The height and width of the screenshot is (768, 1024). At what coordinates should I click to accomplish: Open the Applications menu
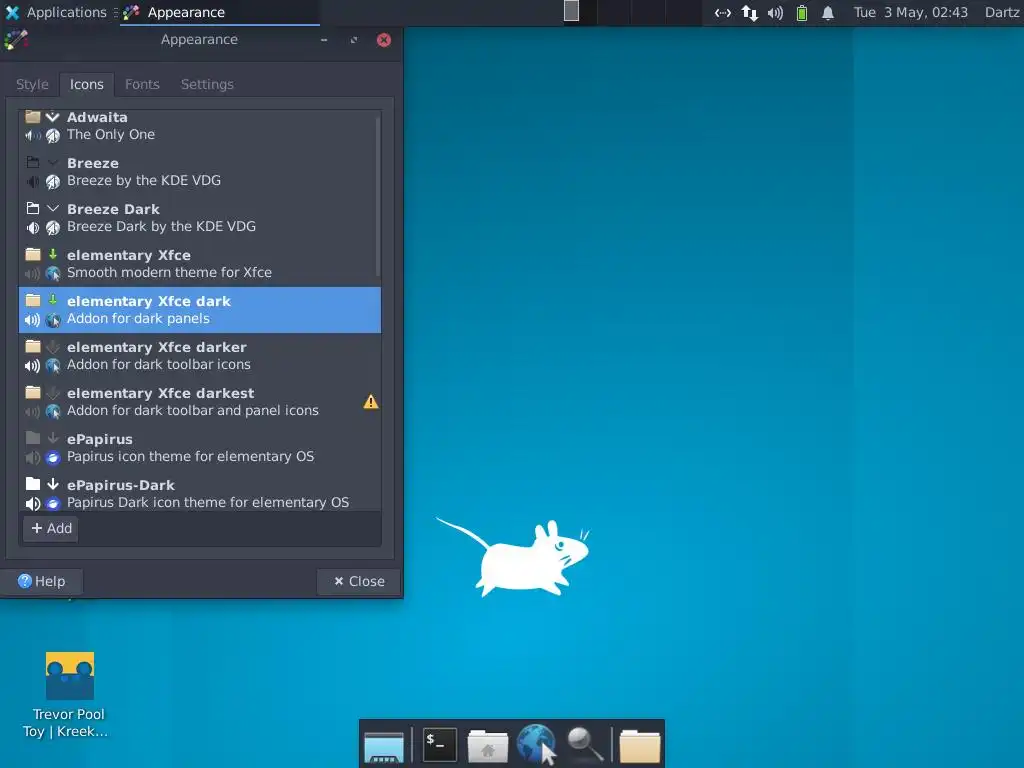pos(56,12)
